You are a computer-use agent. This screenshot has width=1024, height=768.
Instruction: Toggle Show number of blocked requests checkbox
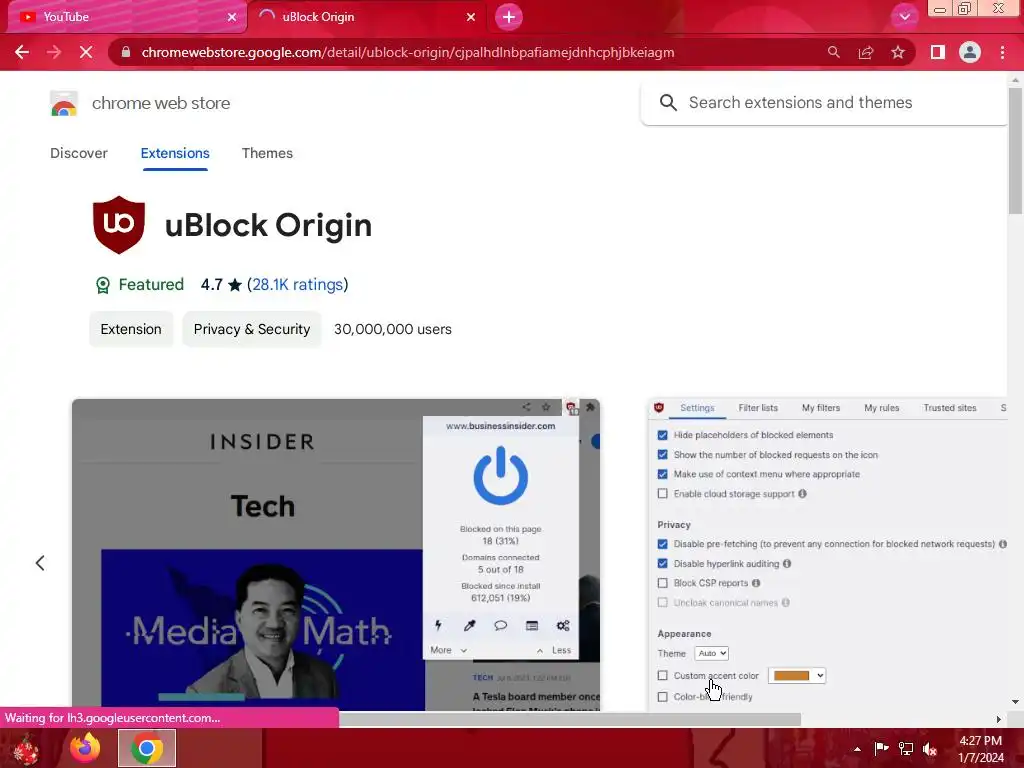point(662,455)
